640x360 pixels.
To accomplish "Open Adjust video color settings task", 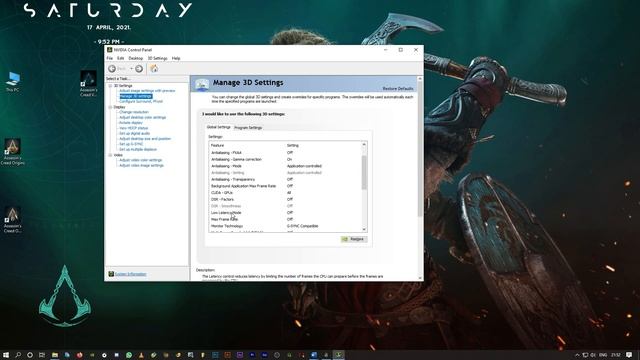I will coord(140,160).
